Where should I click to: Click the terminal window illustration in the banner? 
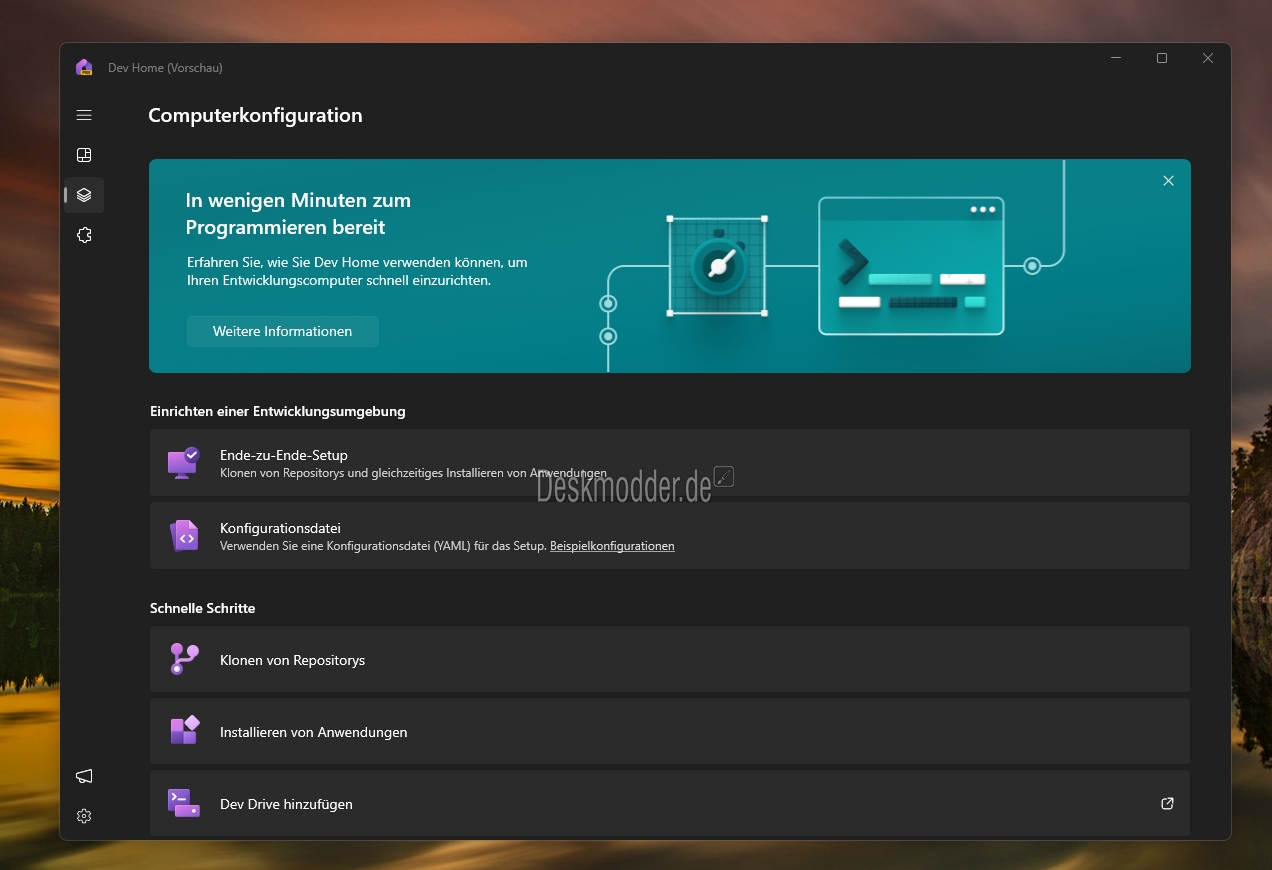(911, 266)
